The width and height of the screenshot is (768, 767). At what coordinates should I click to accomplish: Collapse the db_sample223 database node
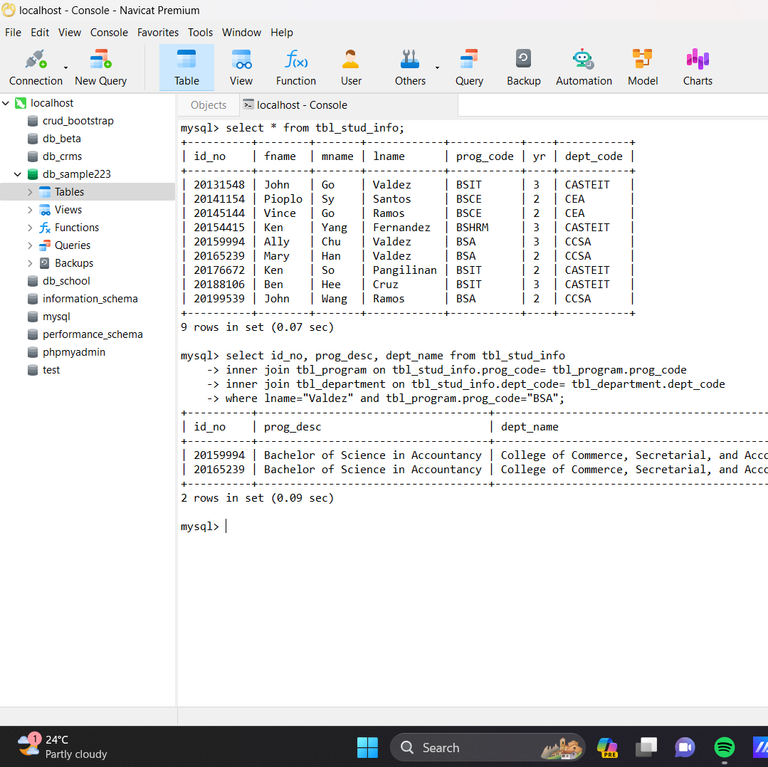click(x=18, y=174)
